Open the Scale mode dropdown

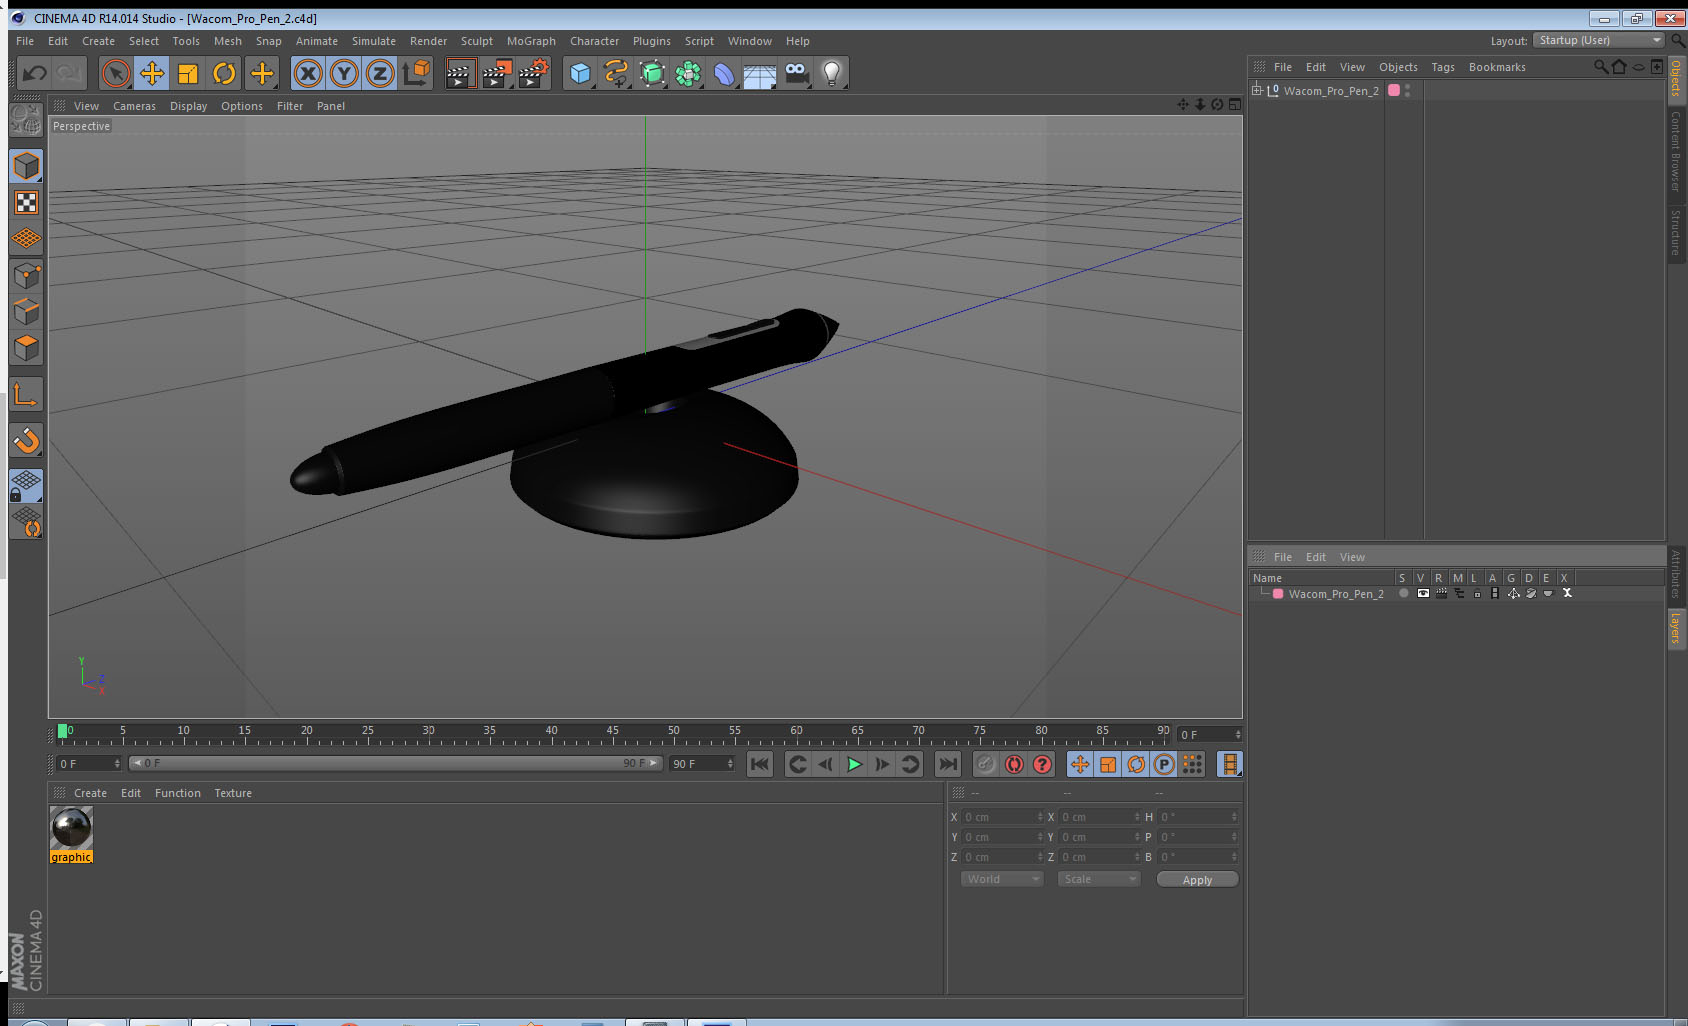[x=1099, y=879]
